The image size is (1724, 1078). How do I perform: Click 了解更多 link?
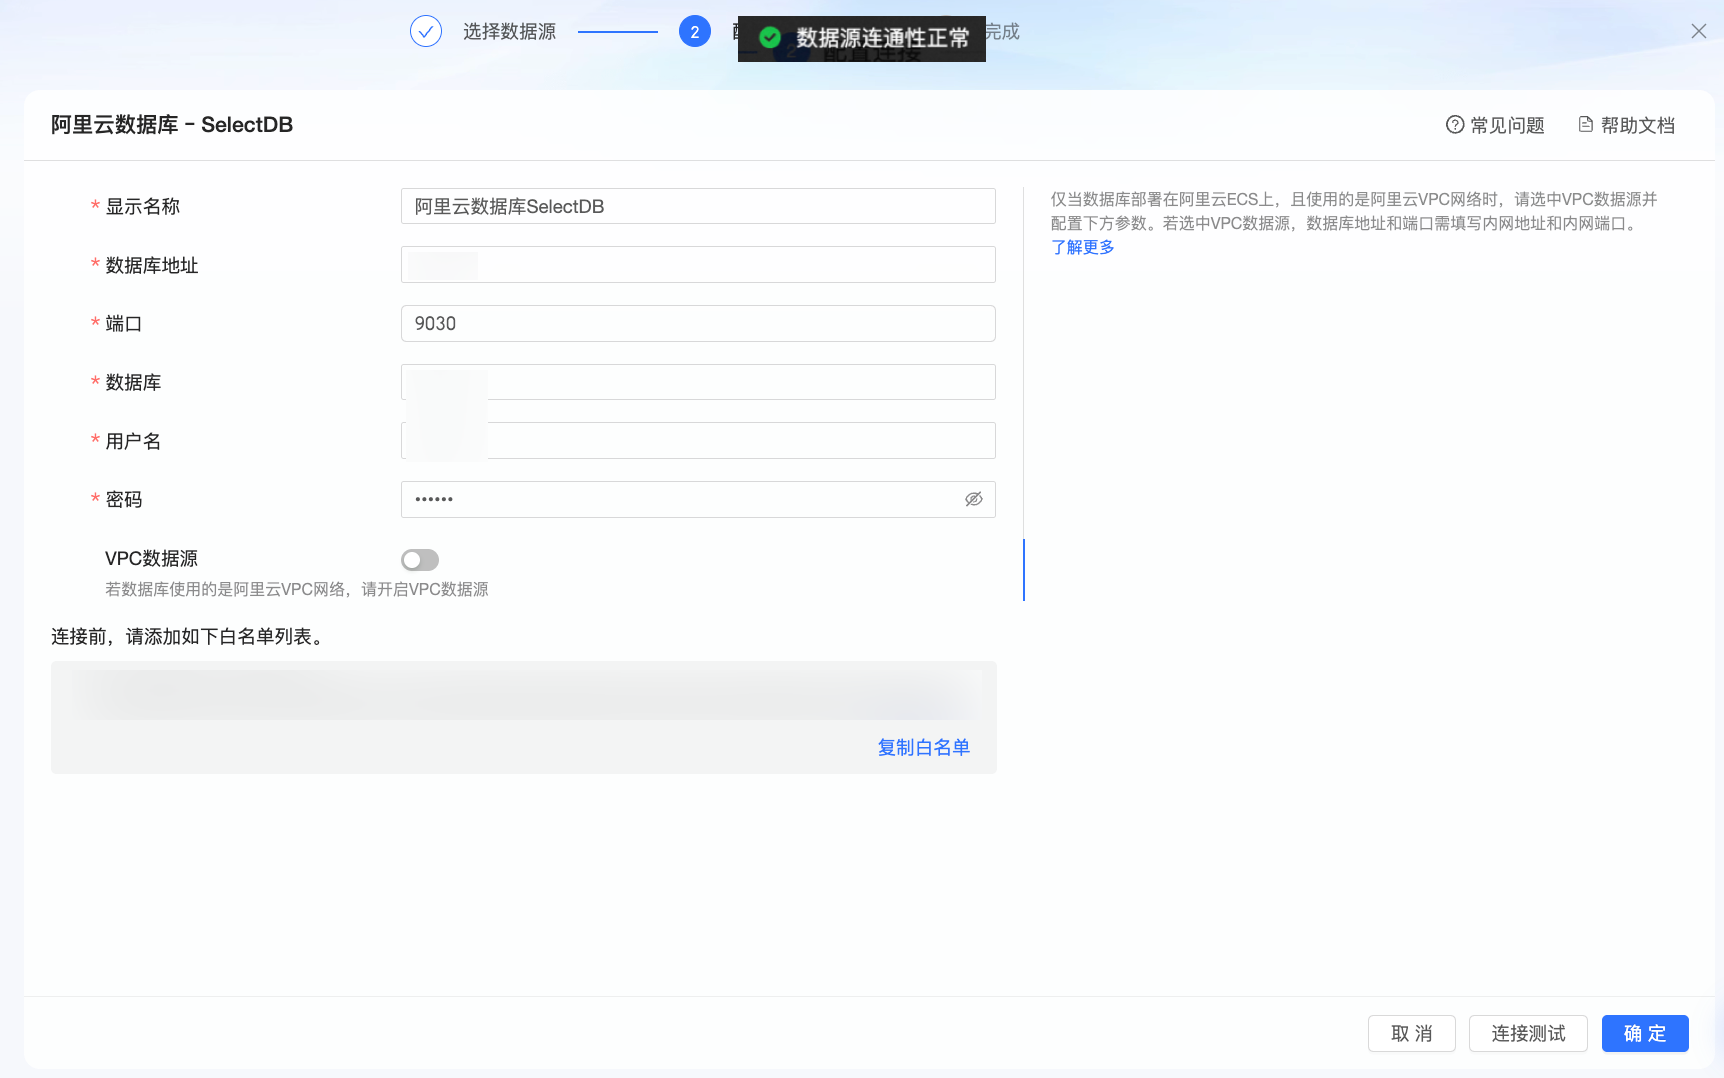(x=1082, y=247)
